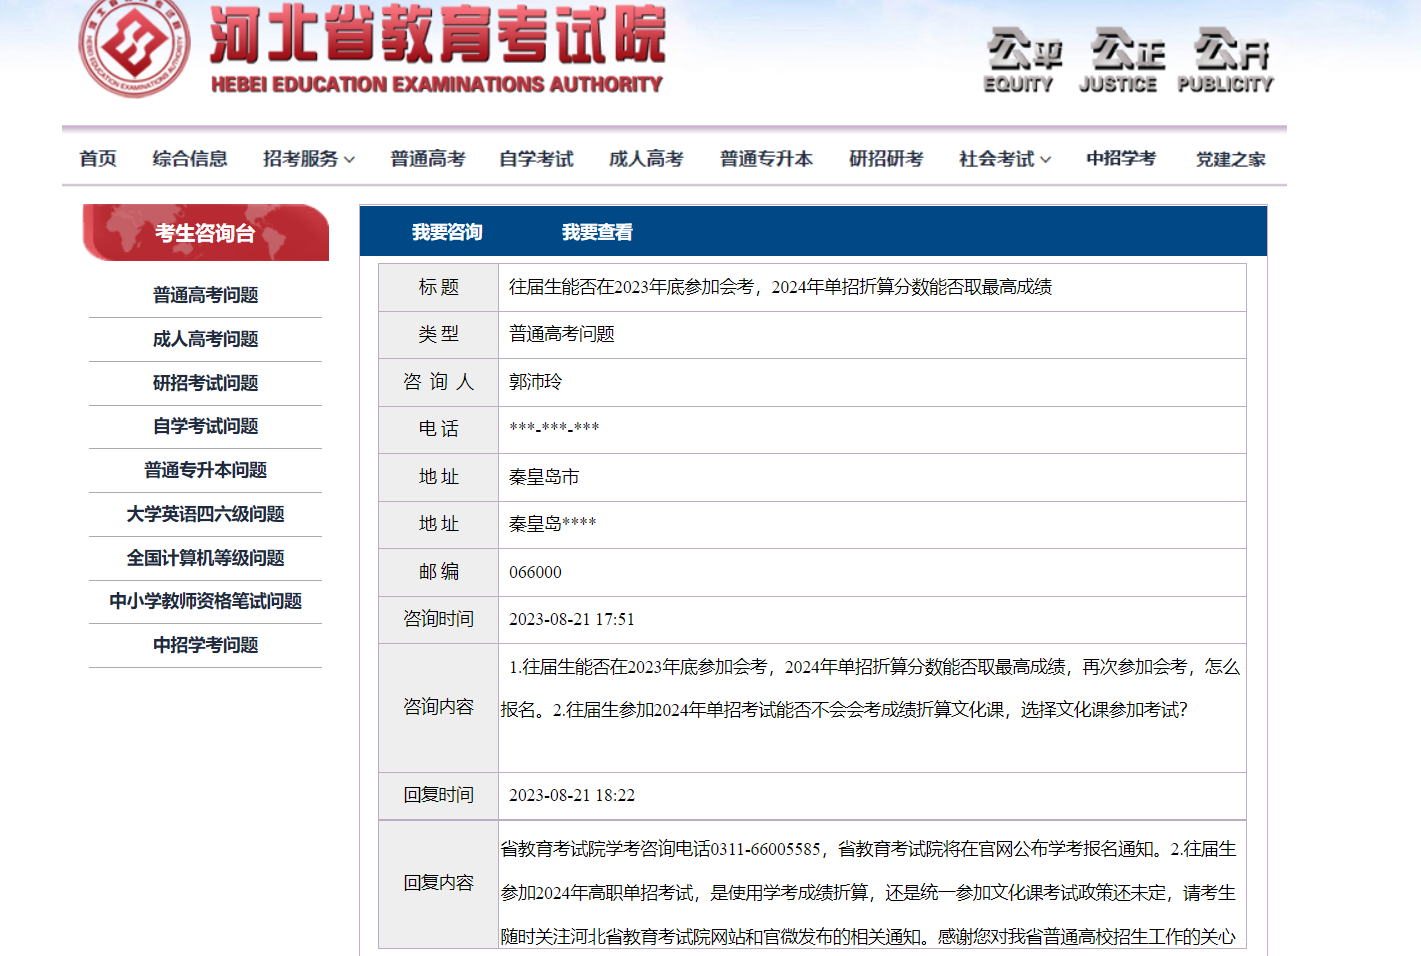1421x956 pixels.
Task: Click the 公正 JUSTICE slogan graphic
Action: click(x=1123, y=60)
